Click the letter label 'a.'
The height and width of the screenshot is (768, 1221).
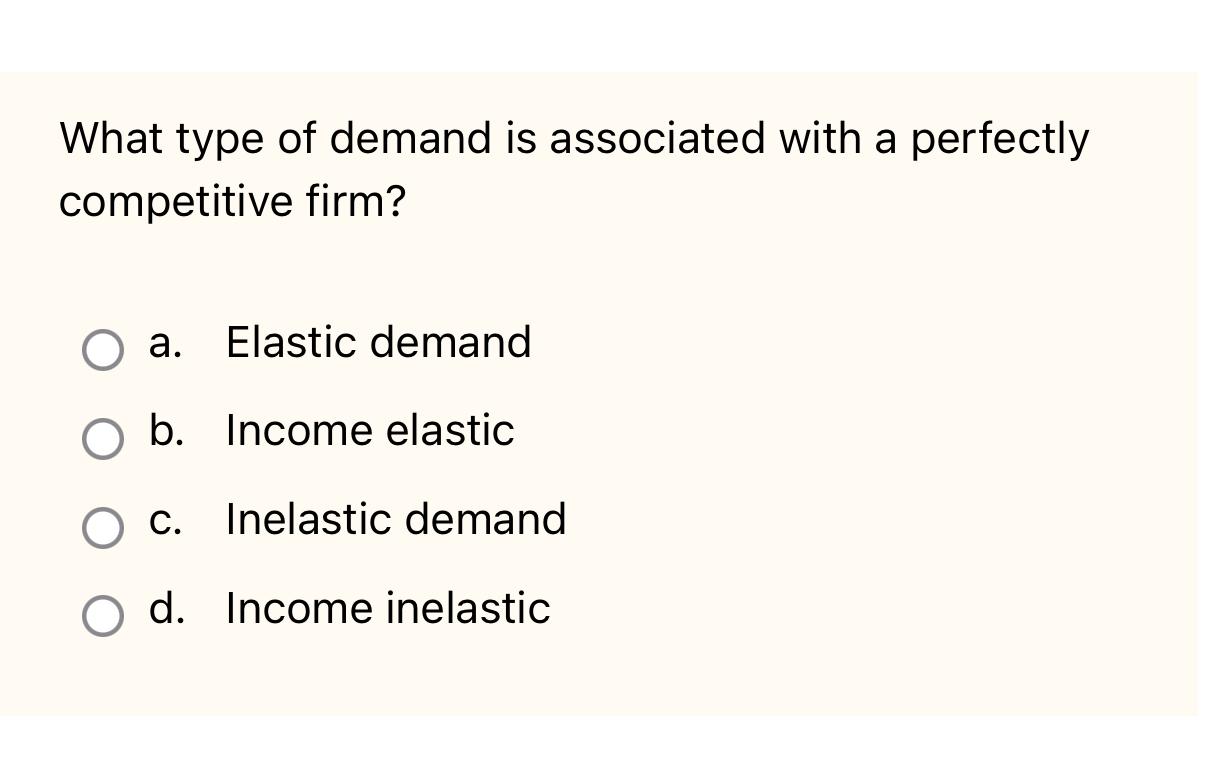166,343
